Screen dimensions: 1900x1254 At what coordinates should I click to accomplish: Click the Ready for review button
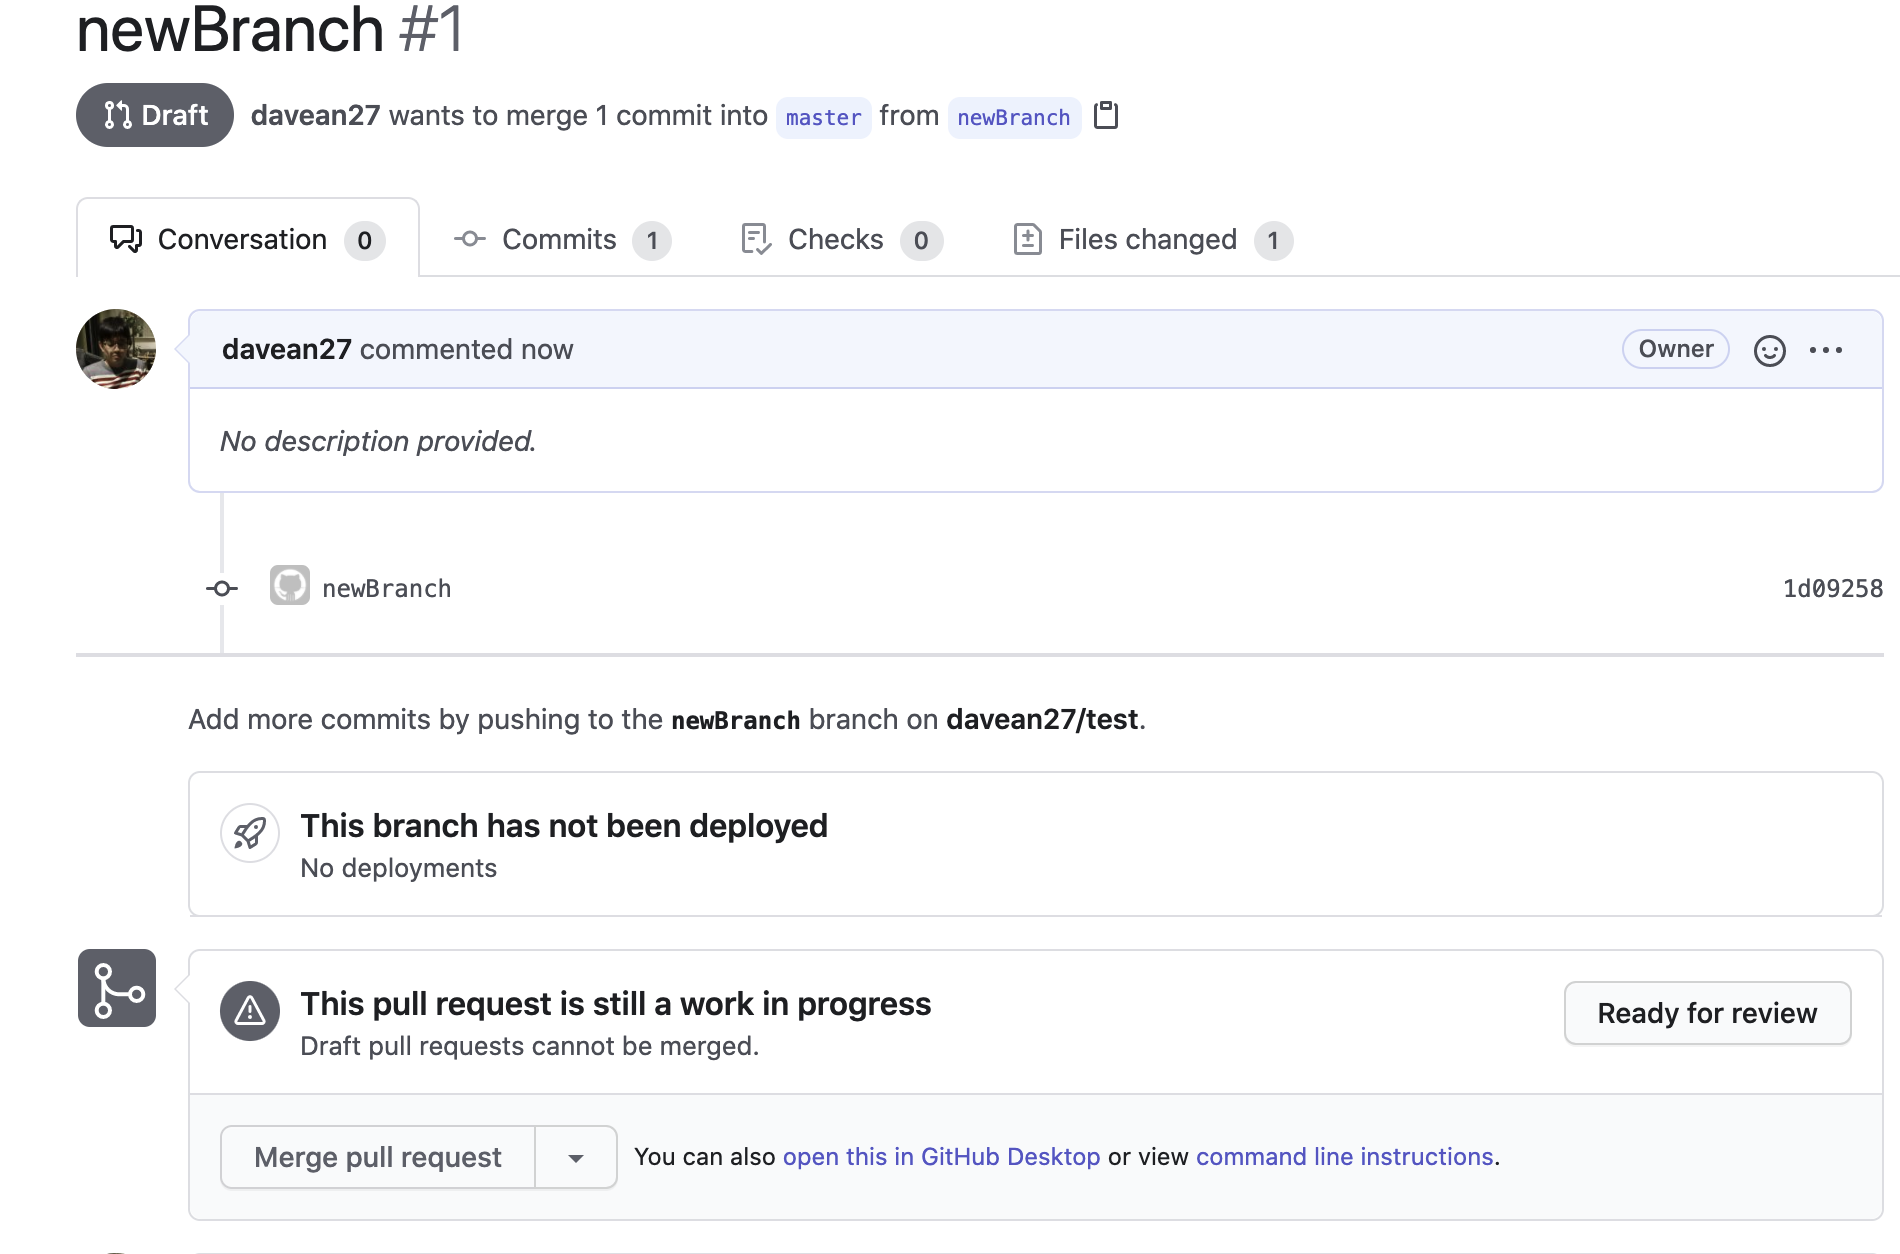1707,1013
